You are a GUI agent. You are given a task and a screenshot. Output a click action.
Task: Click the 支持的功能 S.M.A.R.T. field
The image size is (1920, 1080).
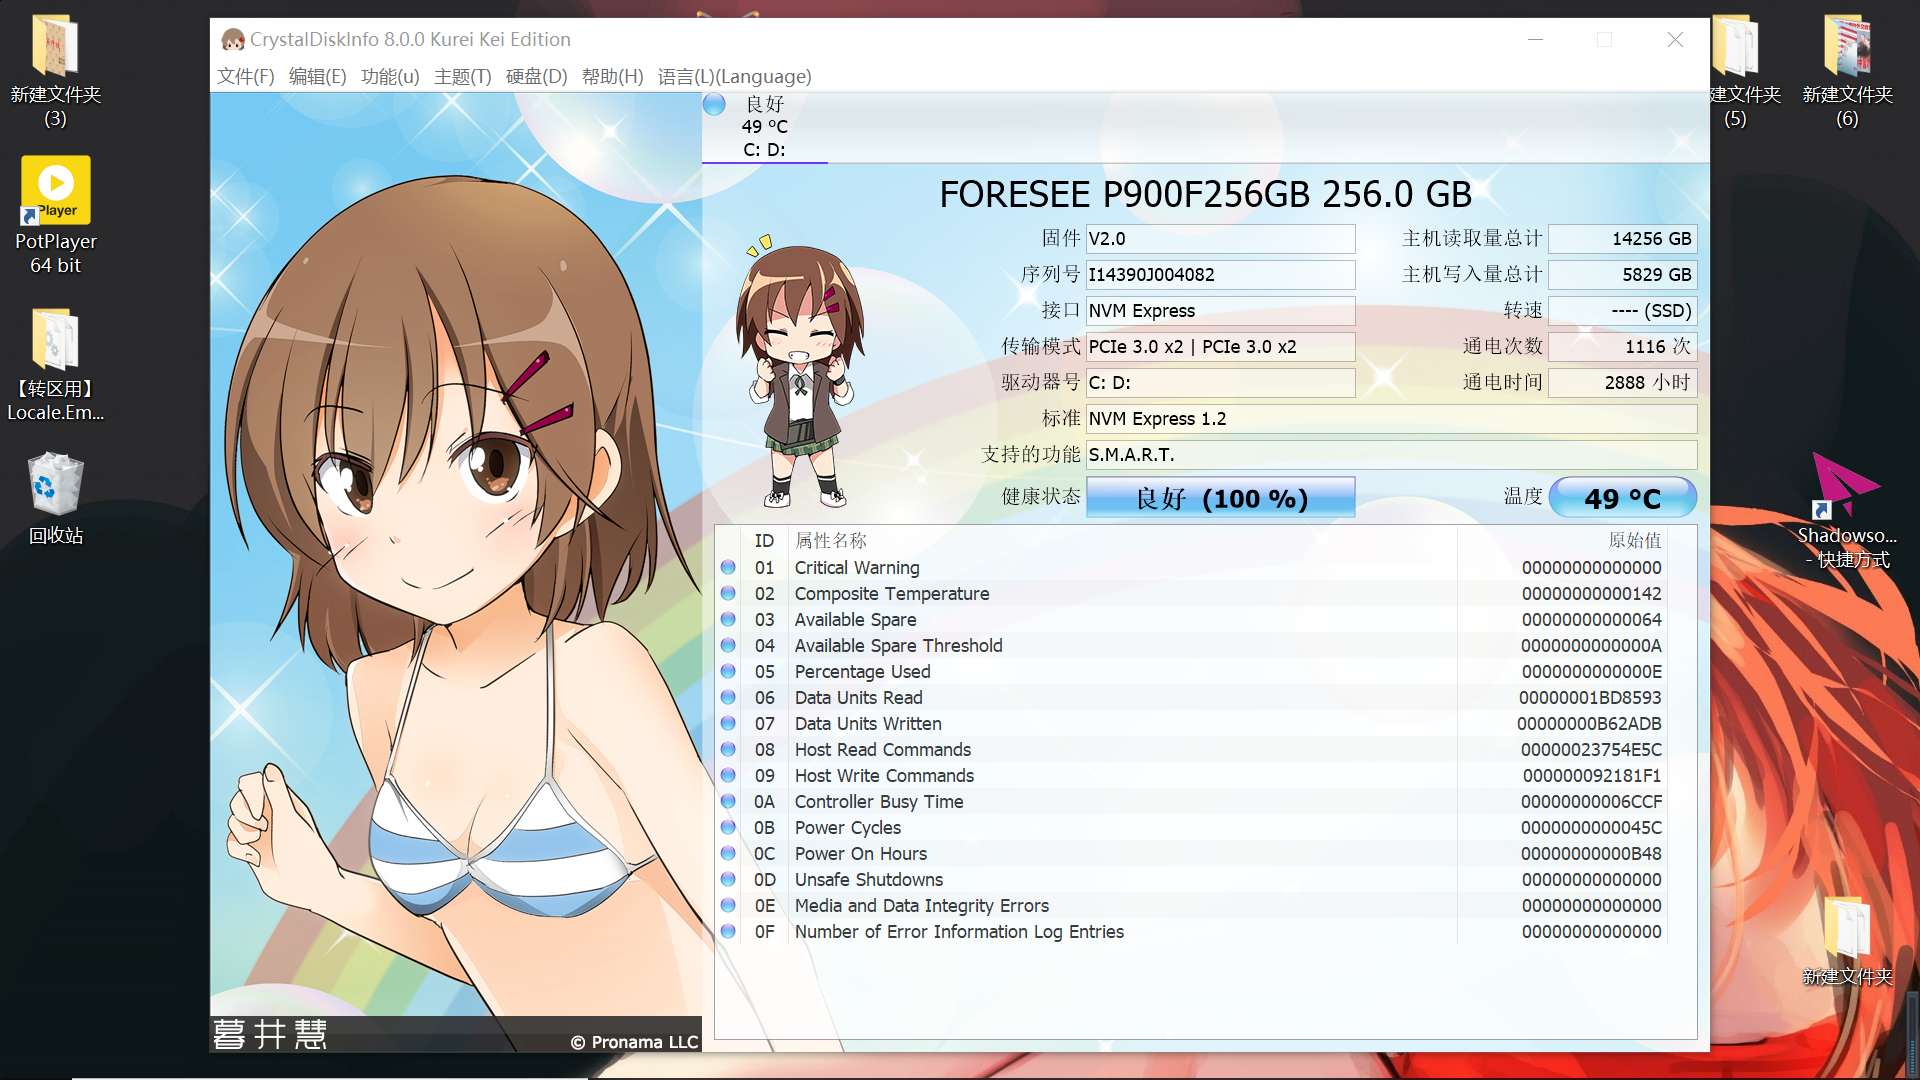[1392, 455]
